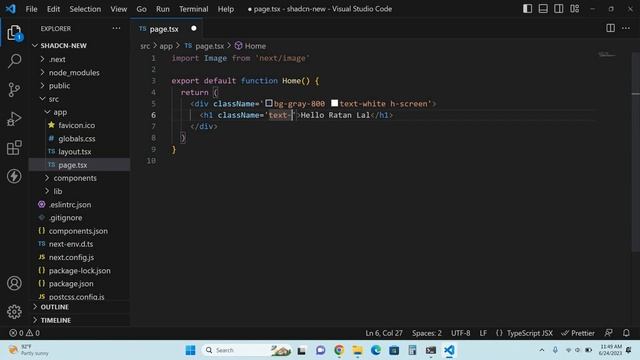
Task: Open the Selection menu
Action: point(85,9)
